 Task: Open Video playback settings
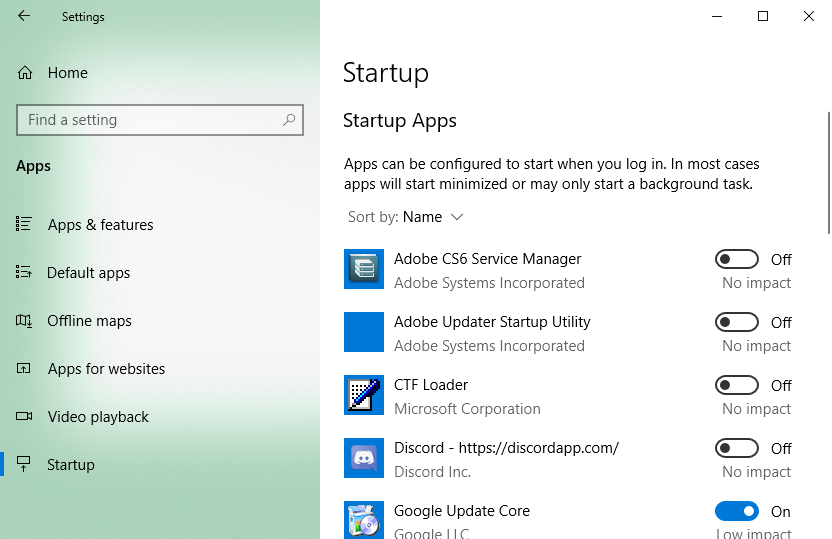[x=98, y=417]
